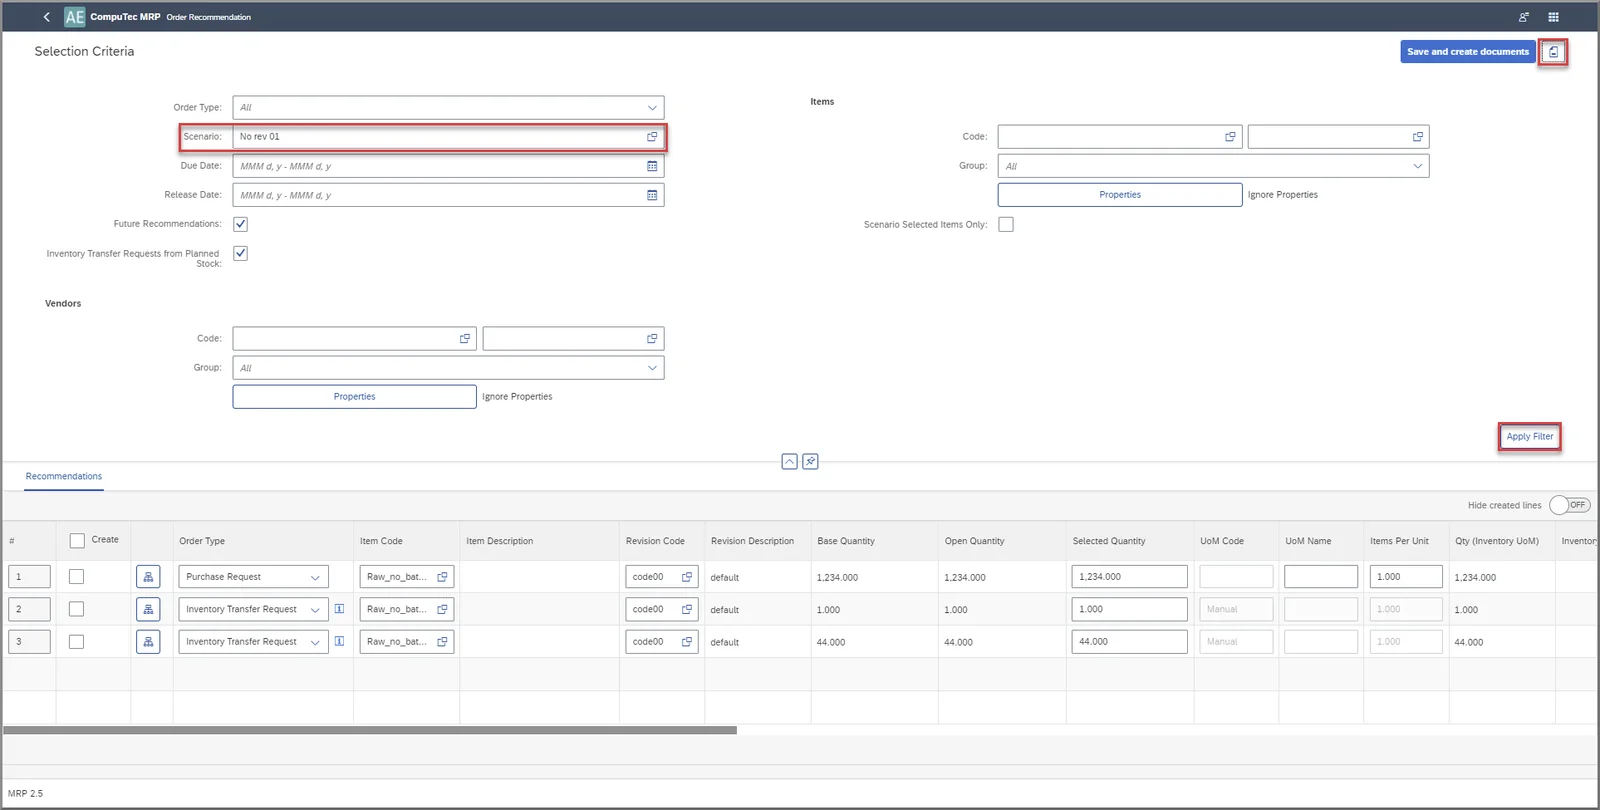1600x810 pixels.
Task: Go back using the header back arrow
Action: point(46,17)
